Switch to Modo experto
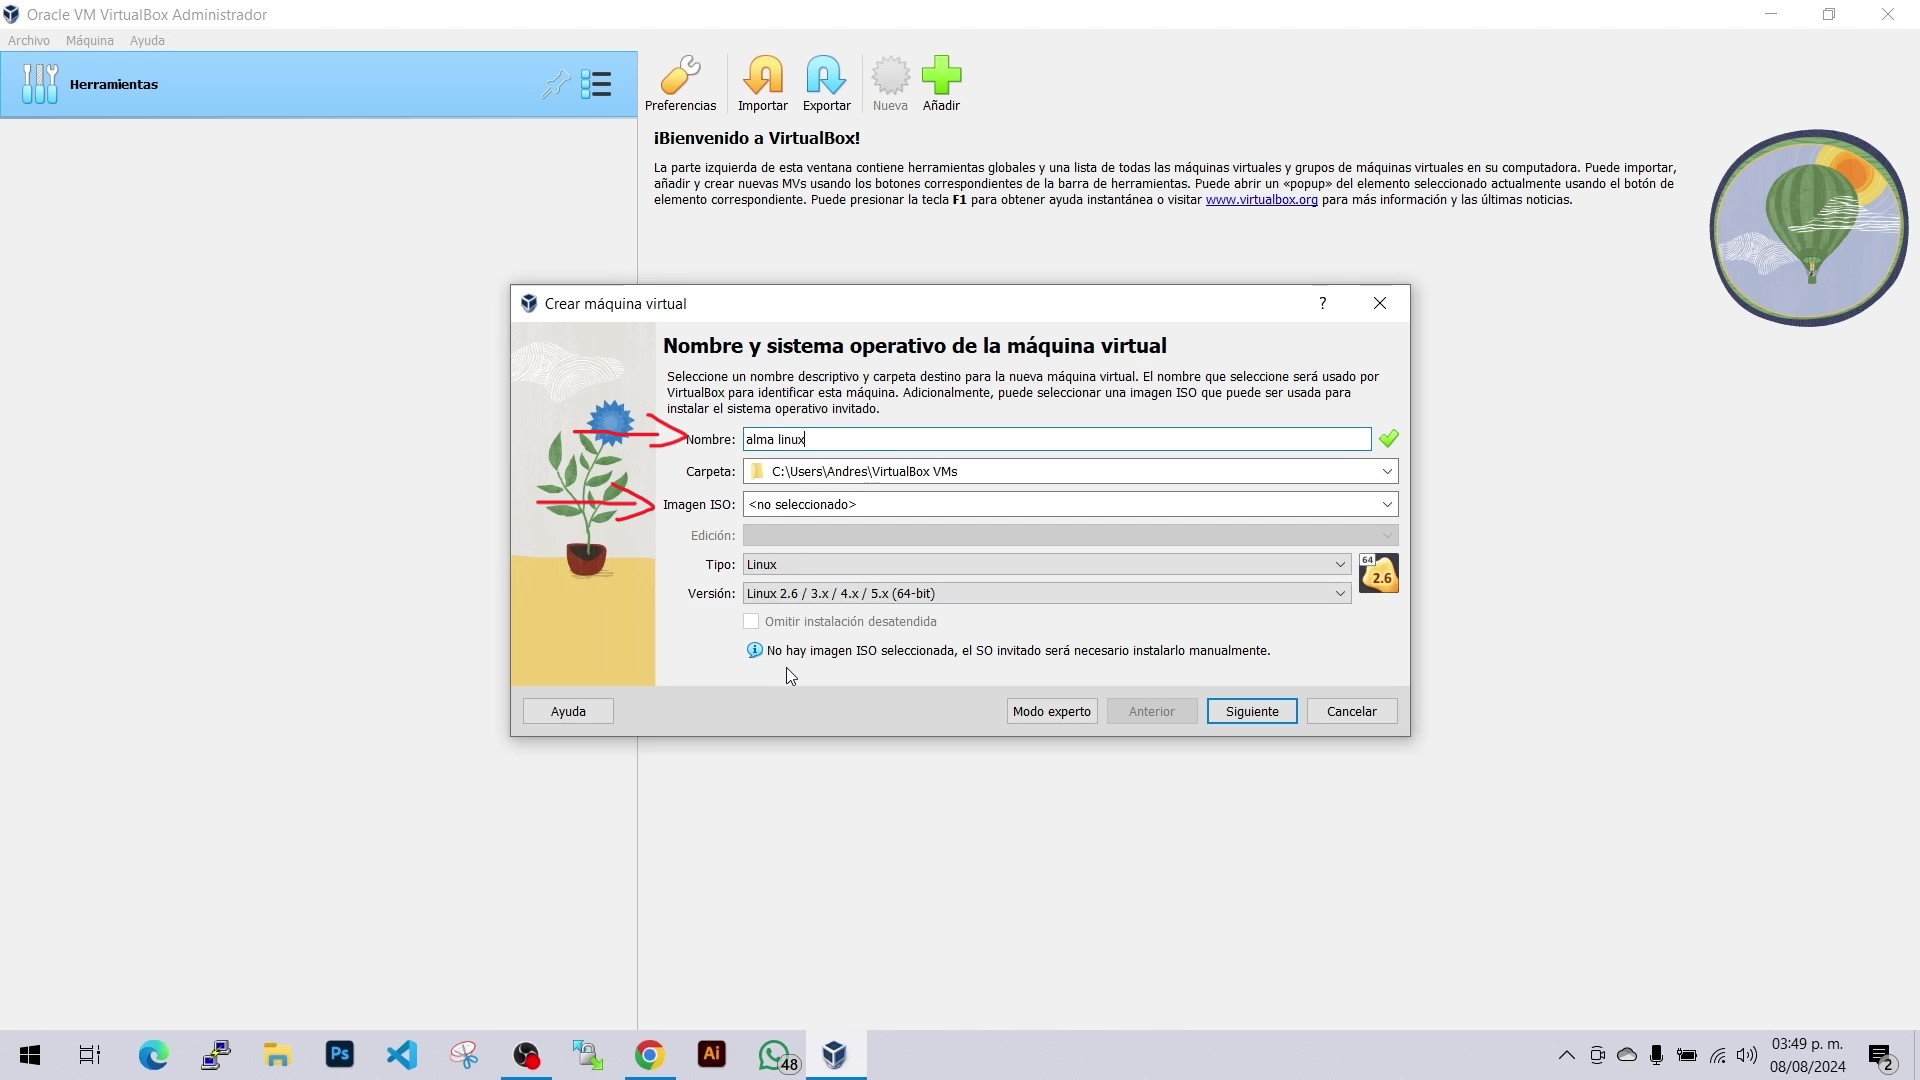The image size is (1920, 1080). pos(1052,711)
